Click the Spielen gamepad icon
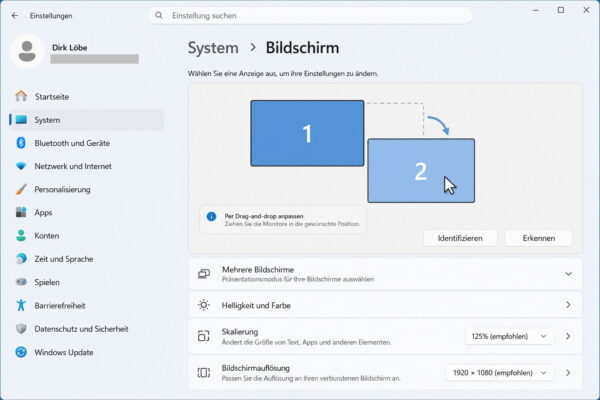600x400 pixels. [x=21, y=282]
